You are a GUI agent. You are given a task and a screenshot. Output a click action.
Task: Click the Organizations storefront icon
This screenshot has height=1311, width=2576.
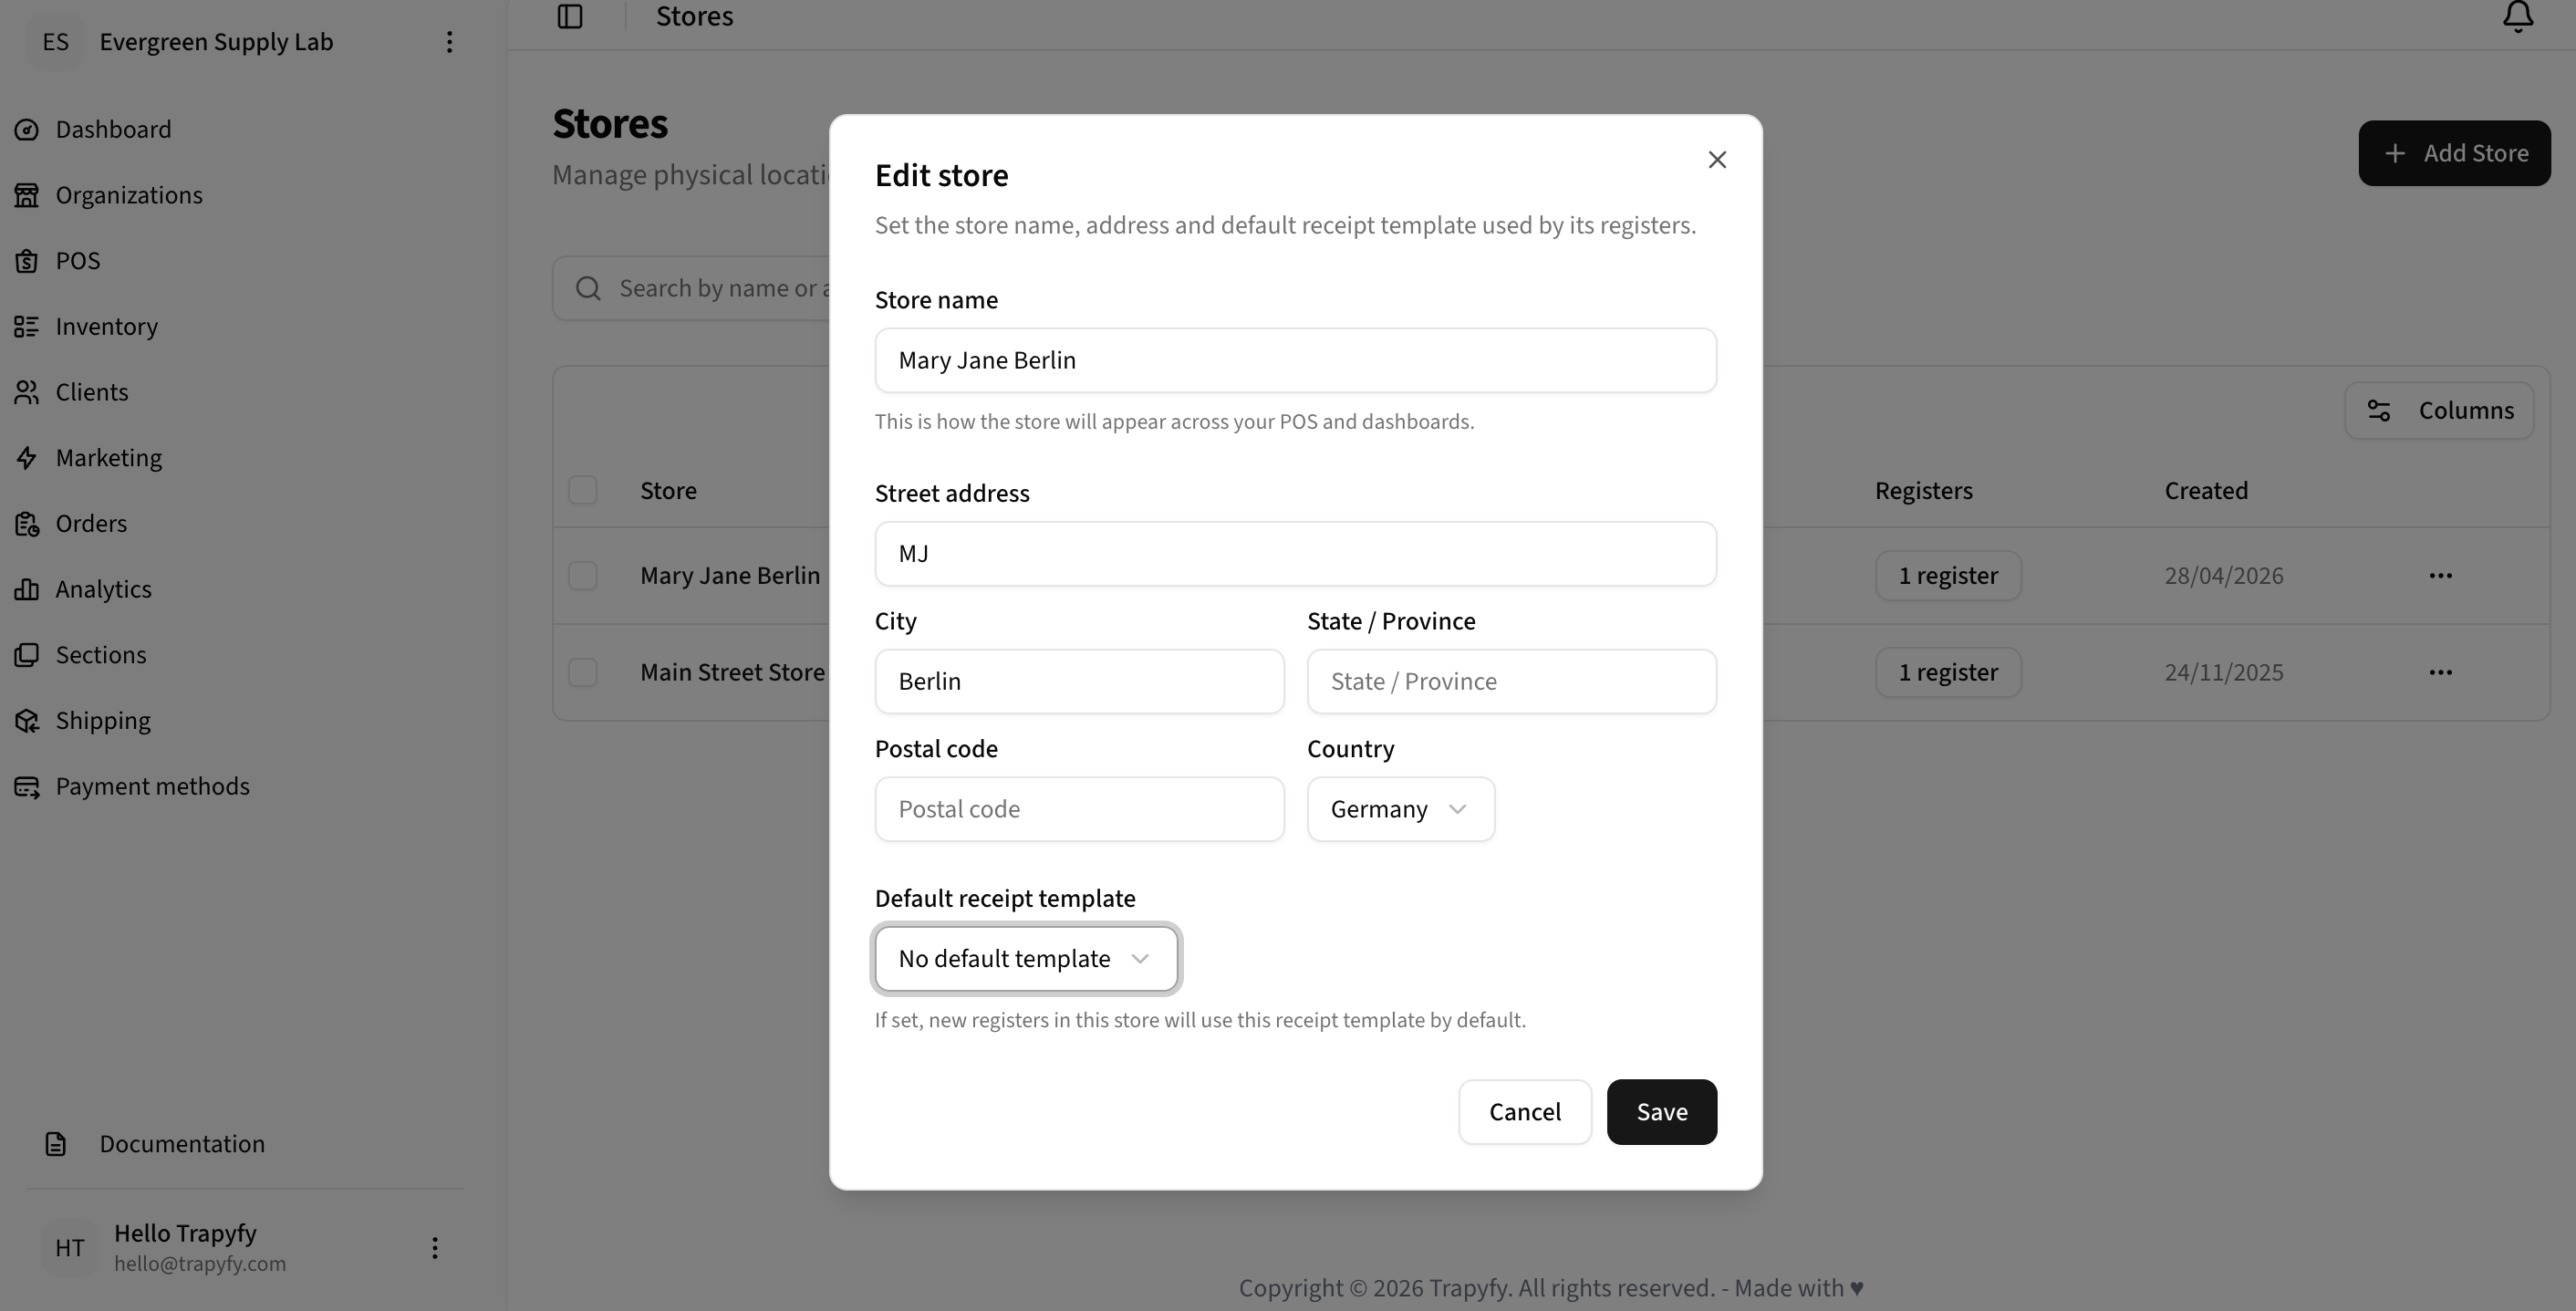(27, 195)
